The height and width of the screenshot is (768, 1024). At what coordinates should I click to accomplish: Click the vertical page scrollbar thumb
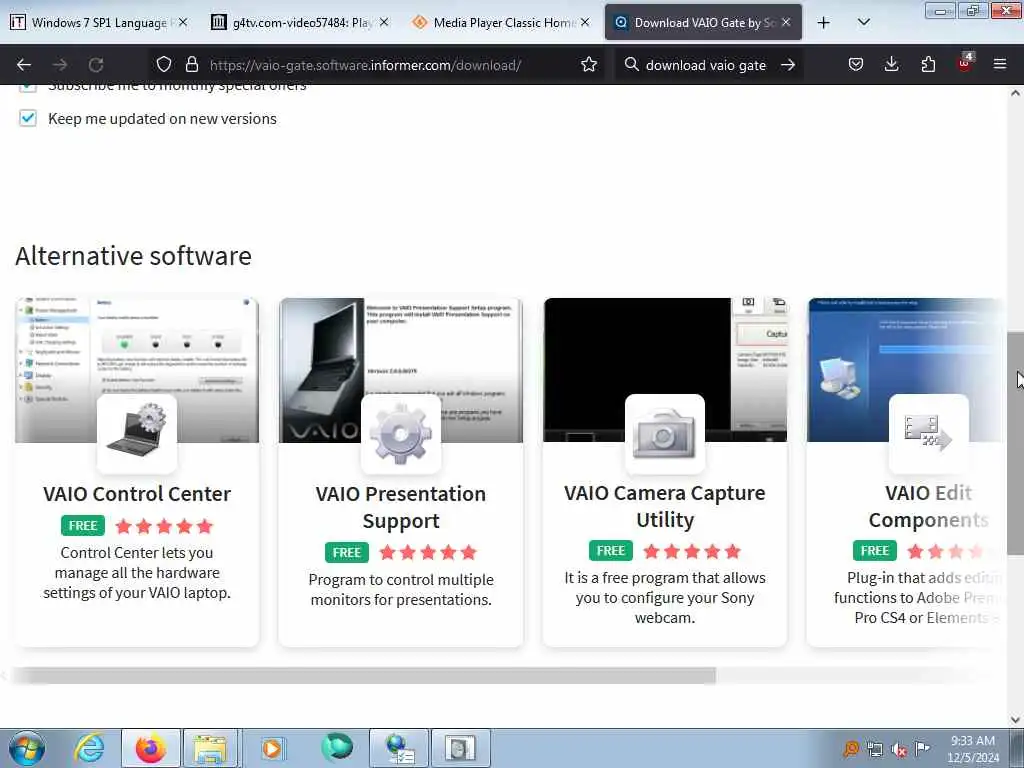click(x=1016, y=444)
